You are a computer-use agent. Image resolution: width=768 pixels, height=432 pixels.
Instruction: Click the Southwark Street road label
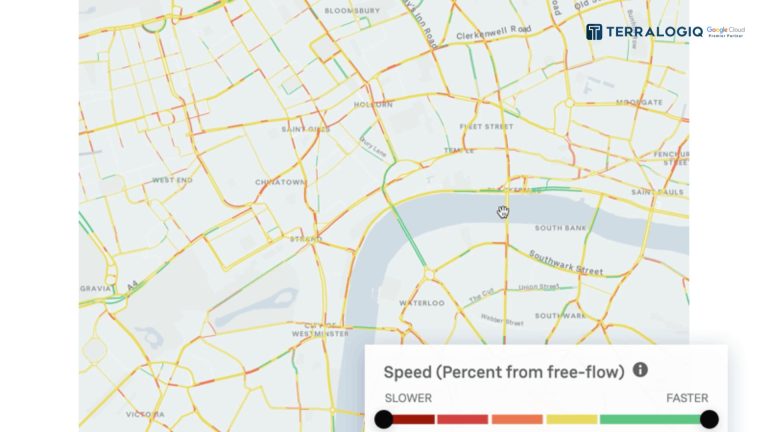(x=566, y=263)
